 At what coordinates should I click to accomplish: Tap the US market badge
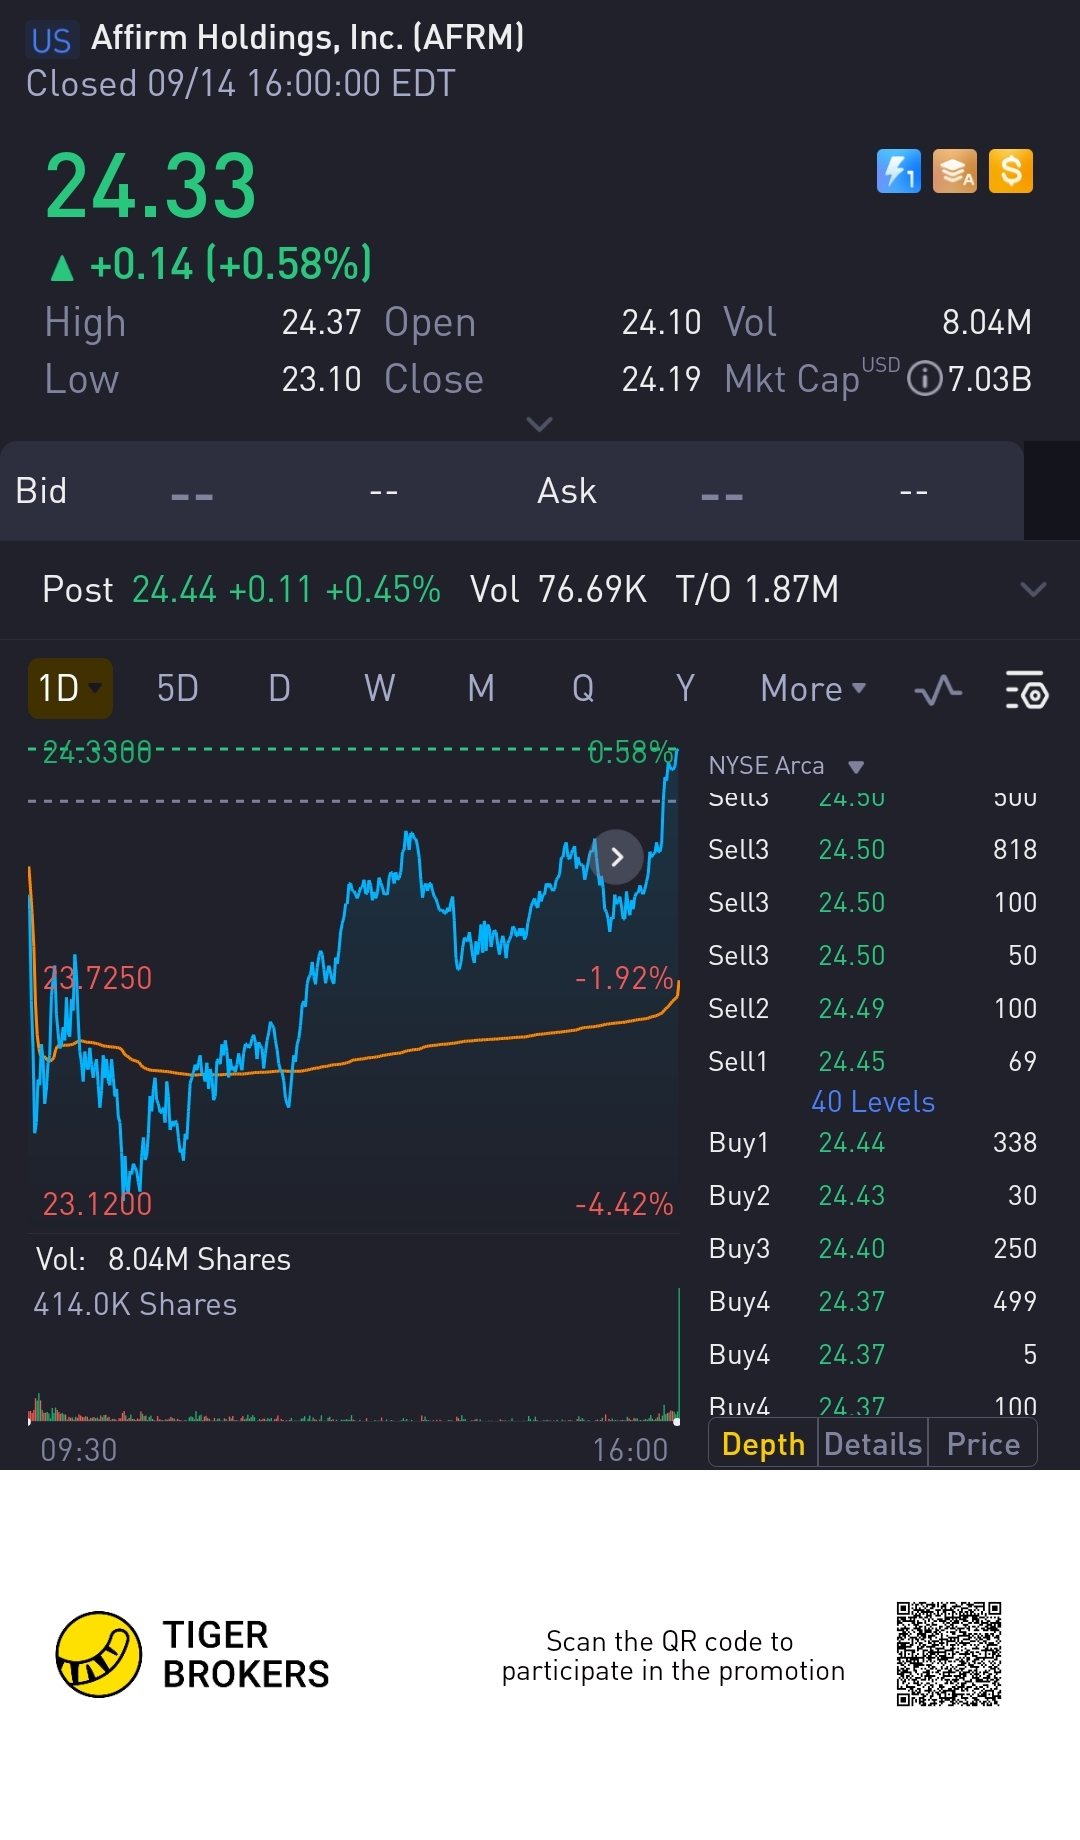click(51, 40)
